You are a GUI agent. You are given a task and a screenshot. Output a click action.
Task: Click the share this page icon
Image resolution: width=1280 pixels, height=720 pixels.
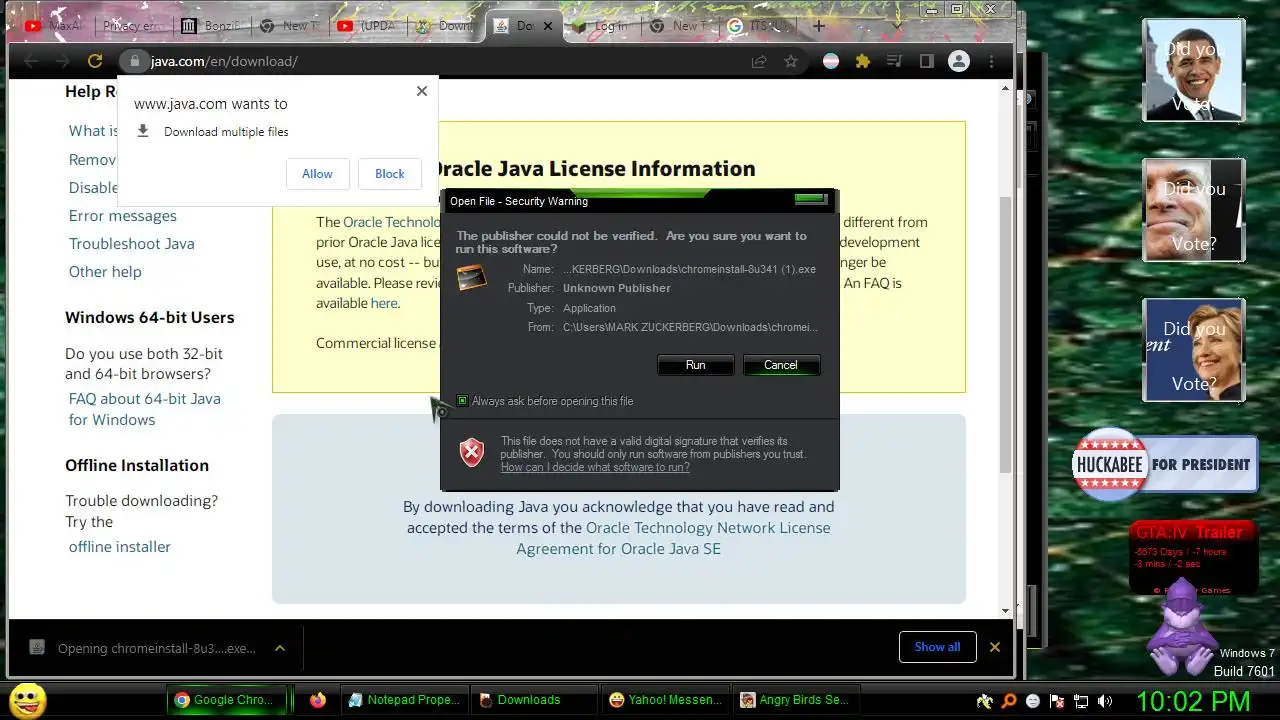tap(759, 61)
